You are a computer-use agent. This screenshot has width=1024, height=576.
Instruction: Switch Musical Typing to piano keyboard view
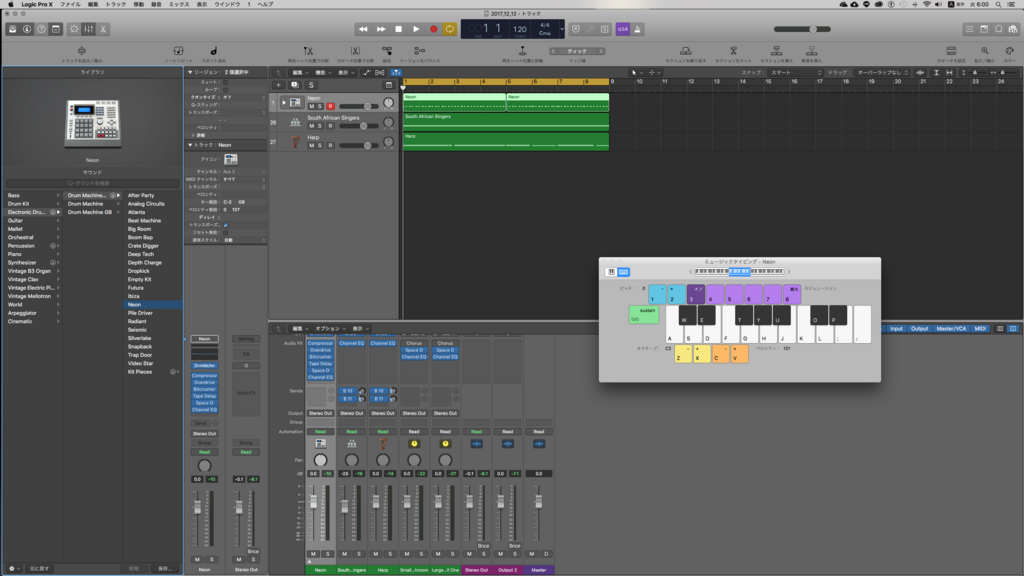611,272
